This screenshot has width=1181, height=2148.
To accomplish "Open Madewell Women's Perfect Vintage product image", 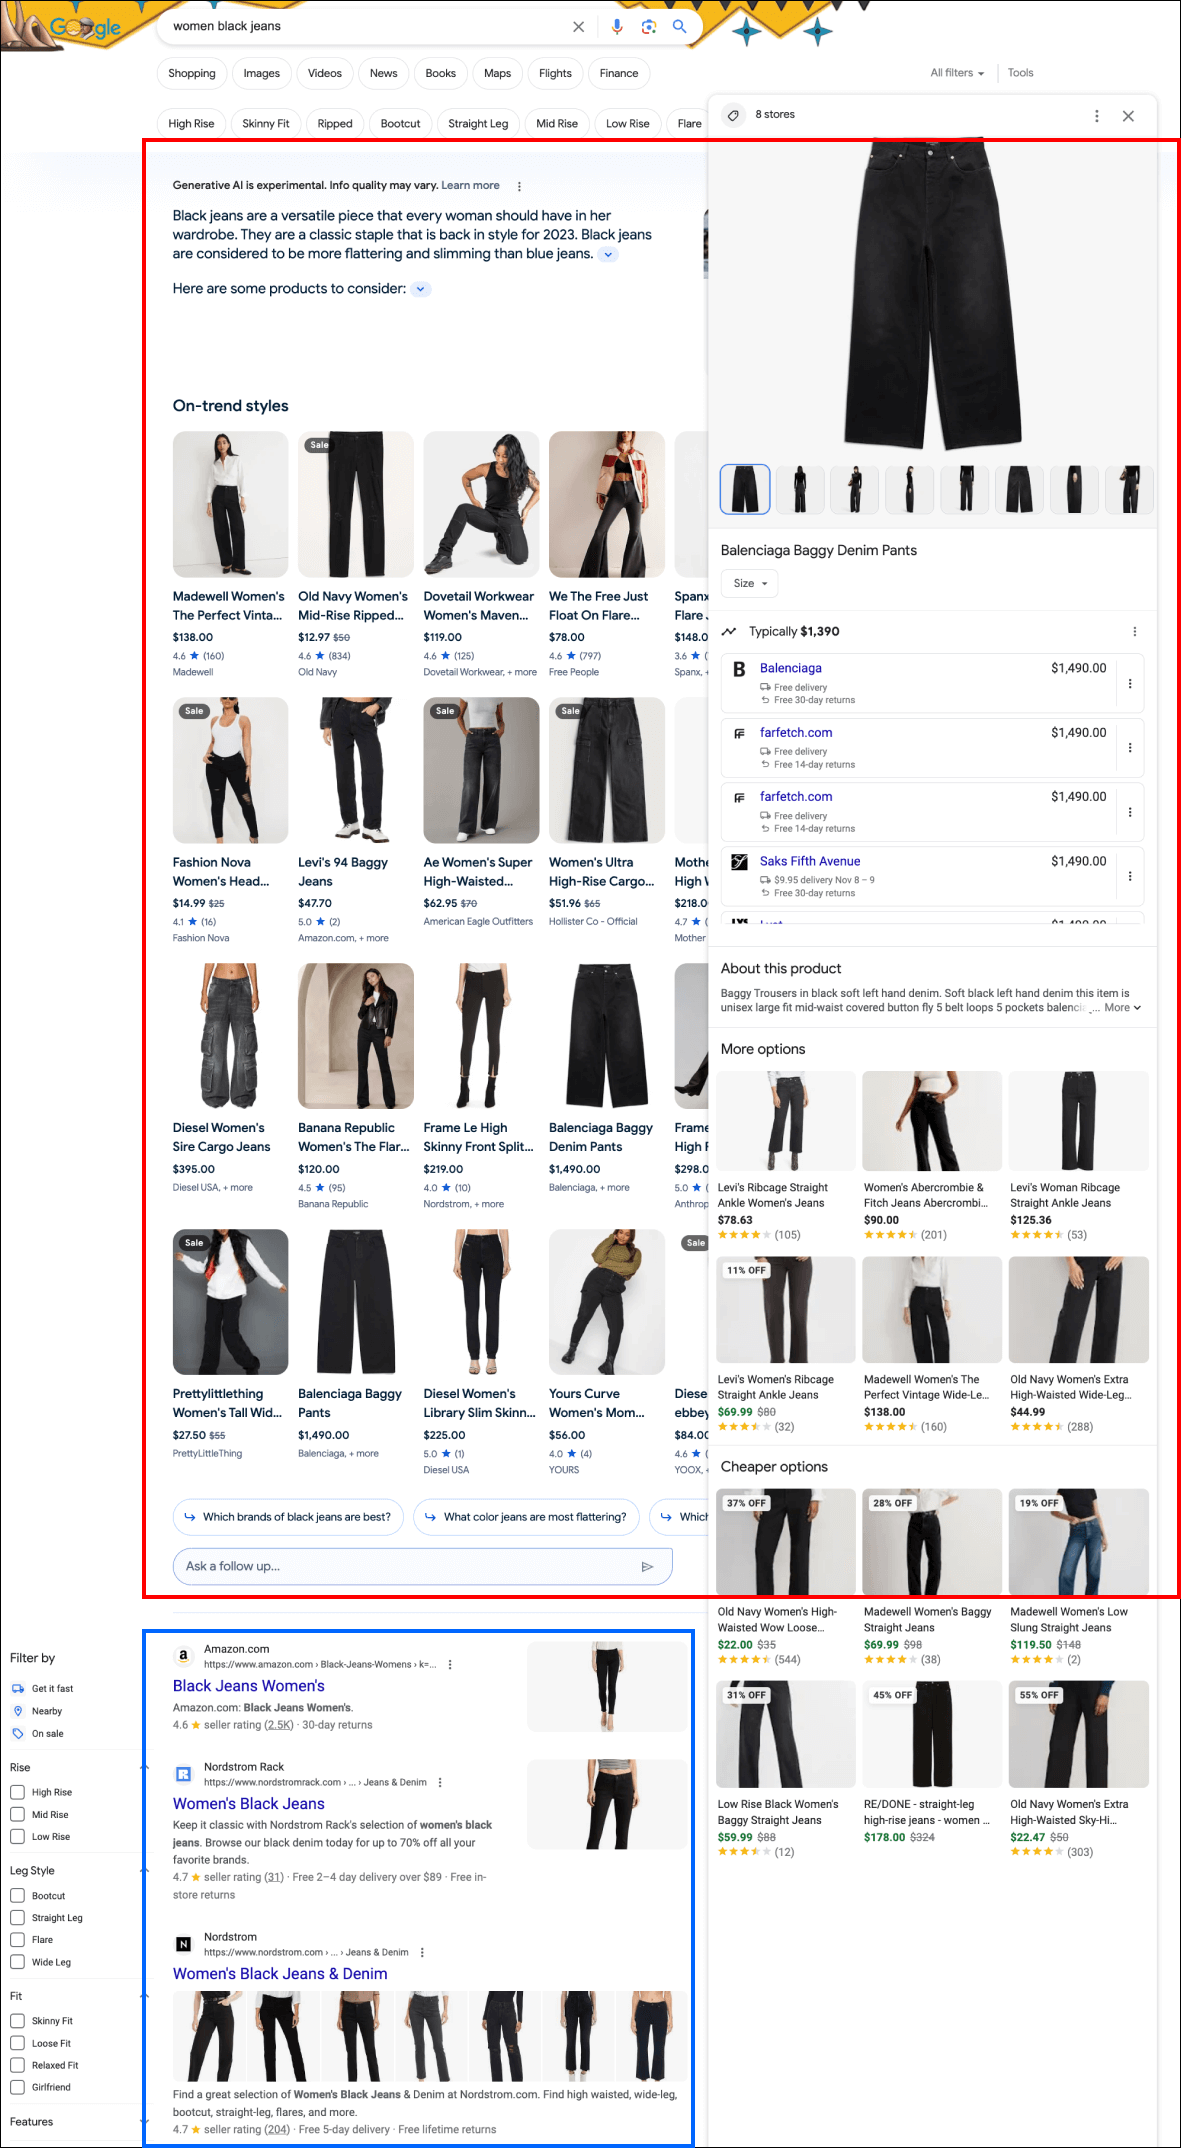I will 230,505.
